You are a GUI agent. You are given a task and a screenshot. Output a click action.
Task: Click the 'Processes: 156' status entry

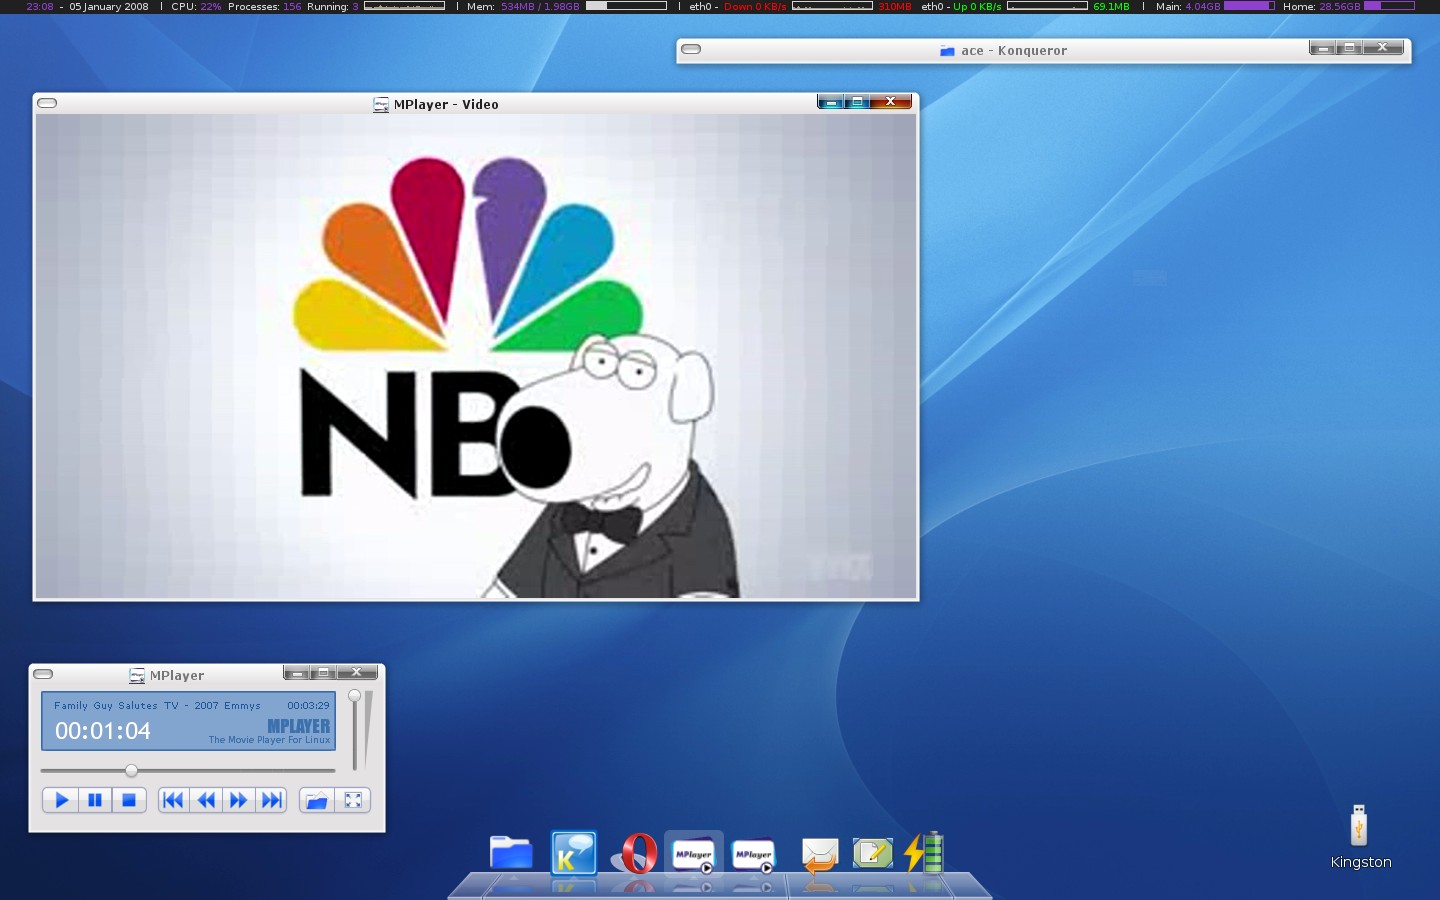coord(264,6)
